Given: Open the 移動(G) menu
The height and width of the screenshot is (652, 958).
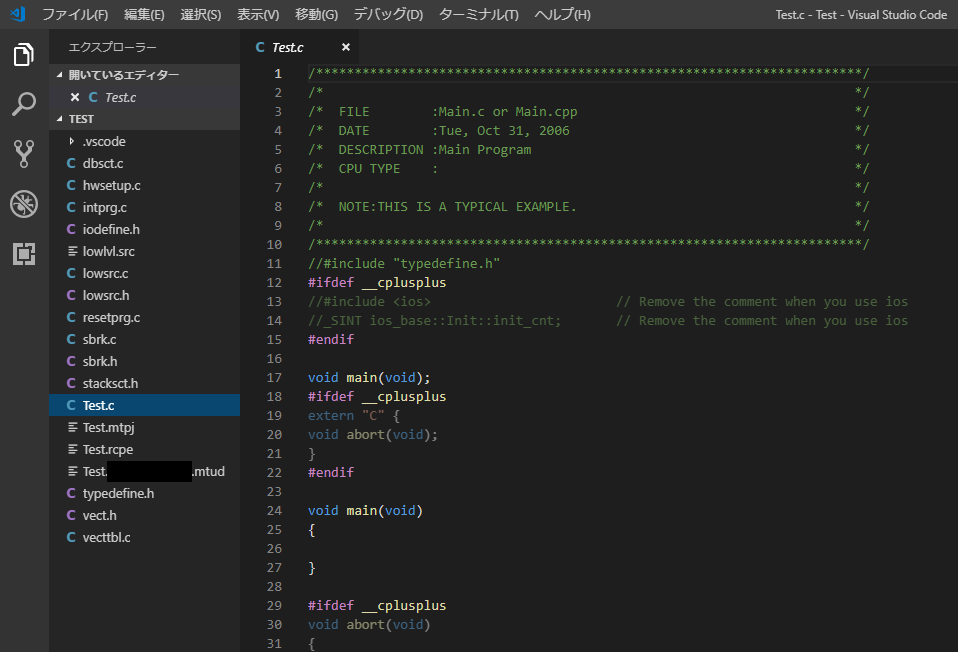Looking at the screenshot, I should [x=316, y=15].
